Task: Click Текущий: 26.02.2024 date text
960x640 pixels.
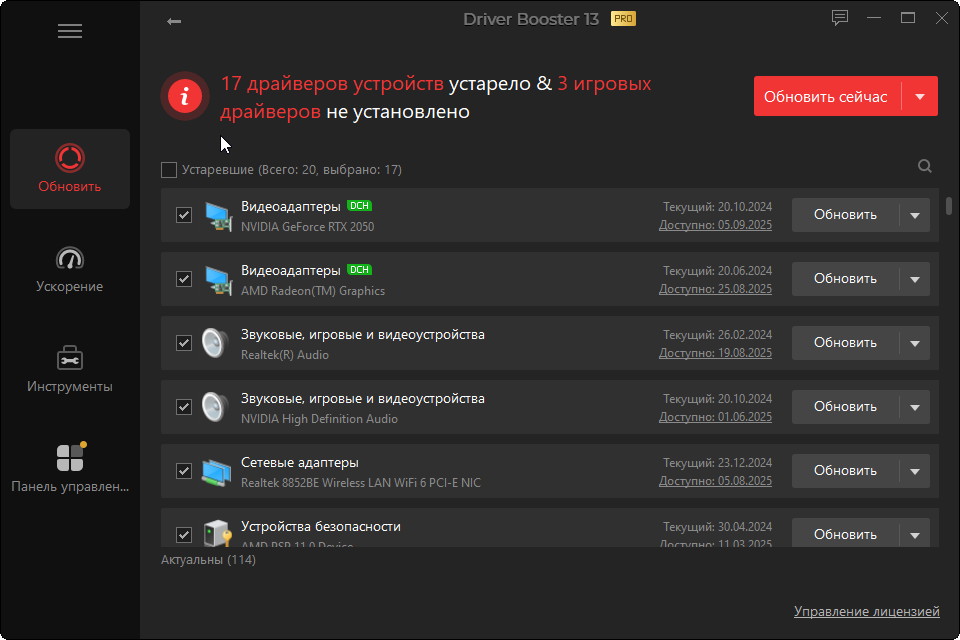Action: point(718,335)
